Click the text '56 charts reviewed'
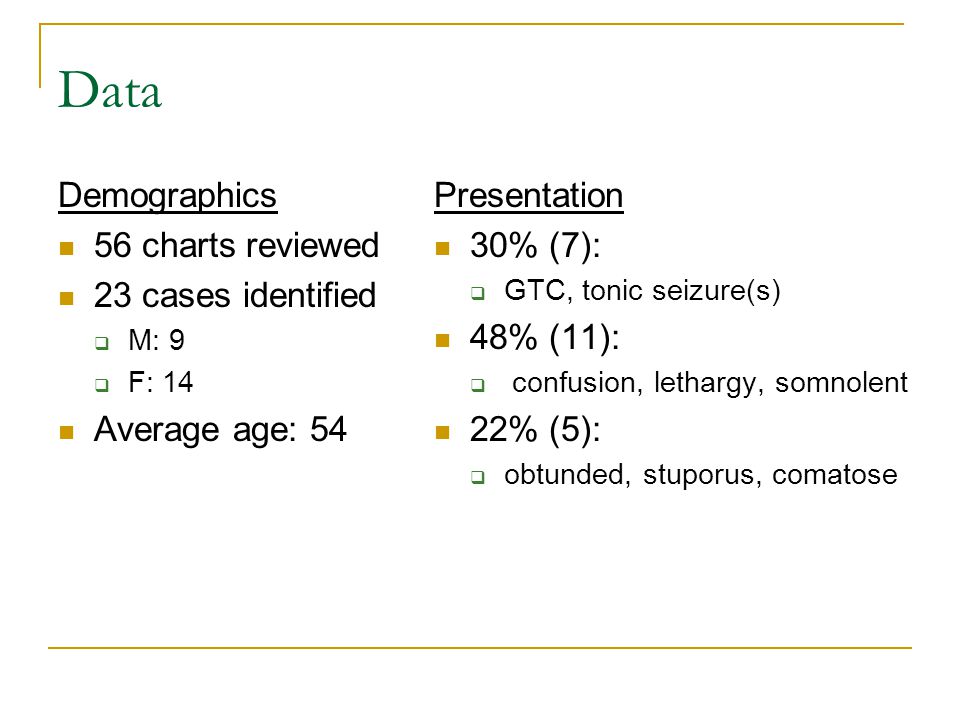The width and height of the screenshot is (960, 720). pyautogui.click(x=236, y=246)
